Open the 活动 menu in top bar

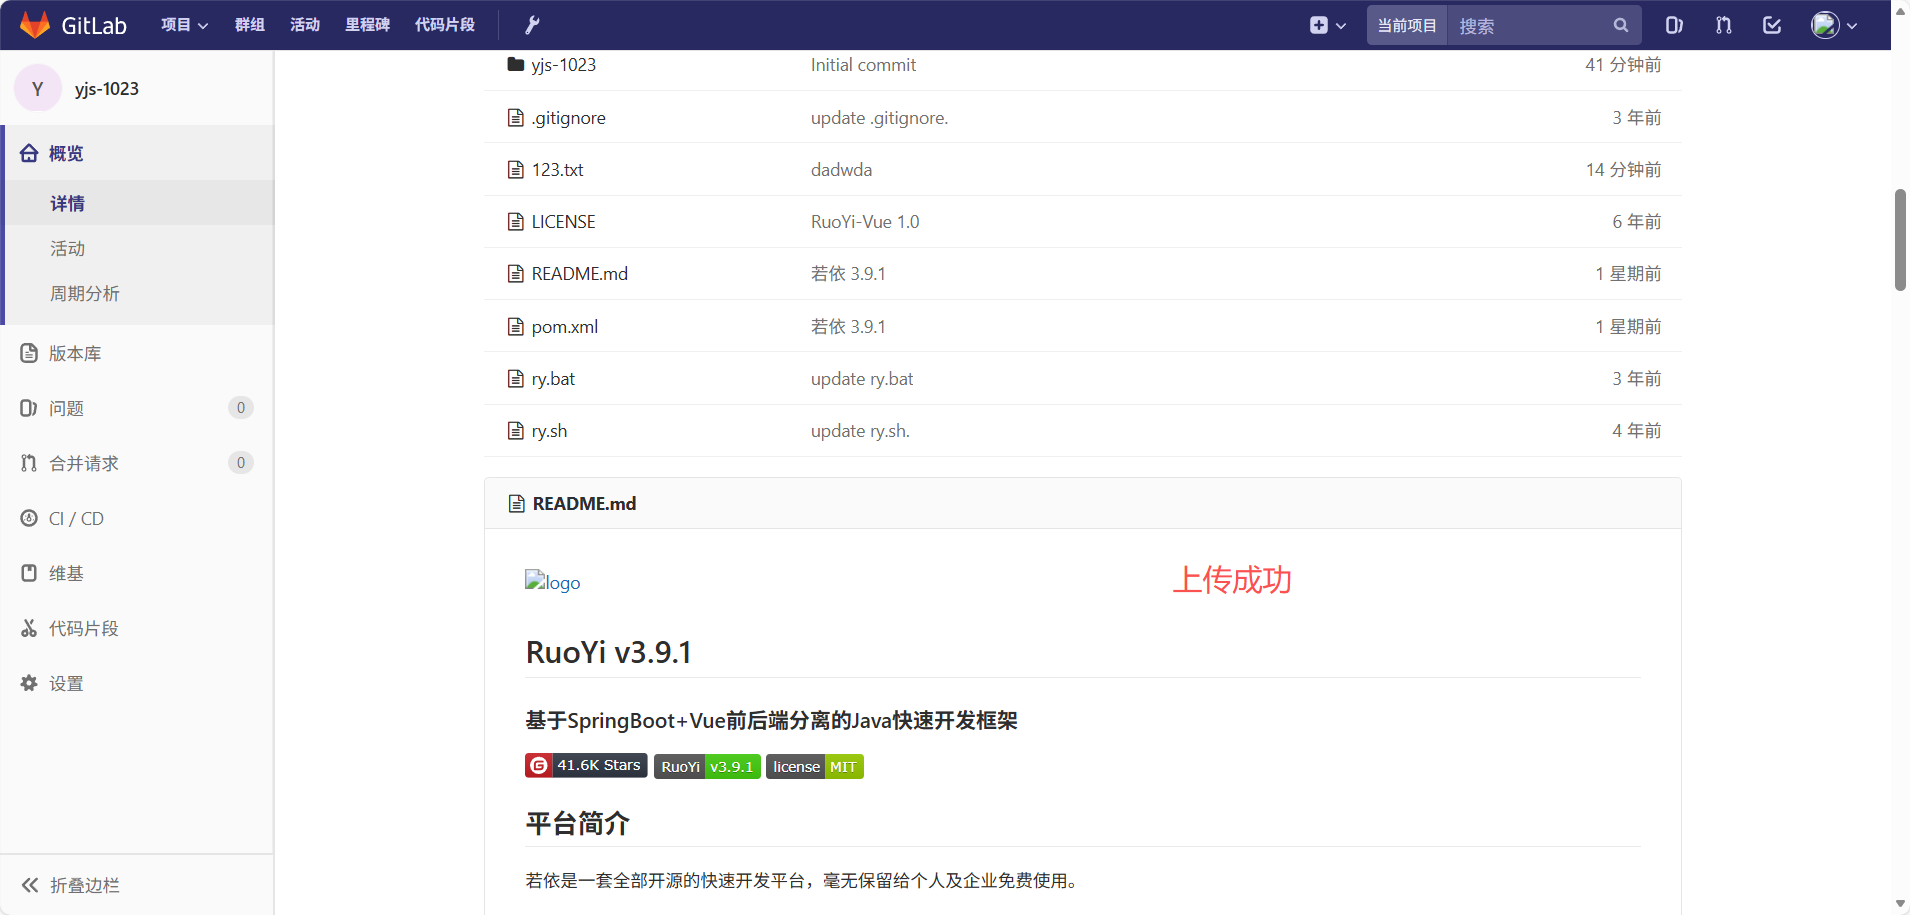(x=305, y=25)
